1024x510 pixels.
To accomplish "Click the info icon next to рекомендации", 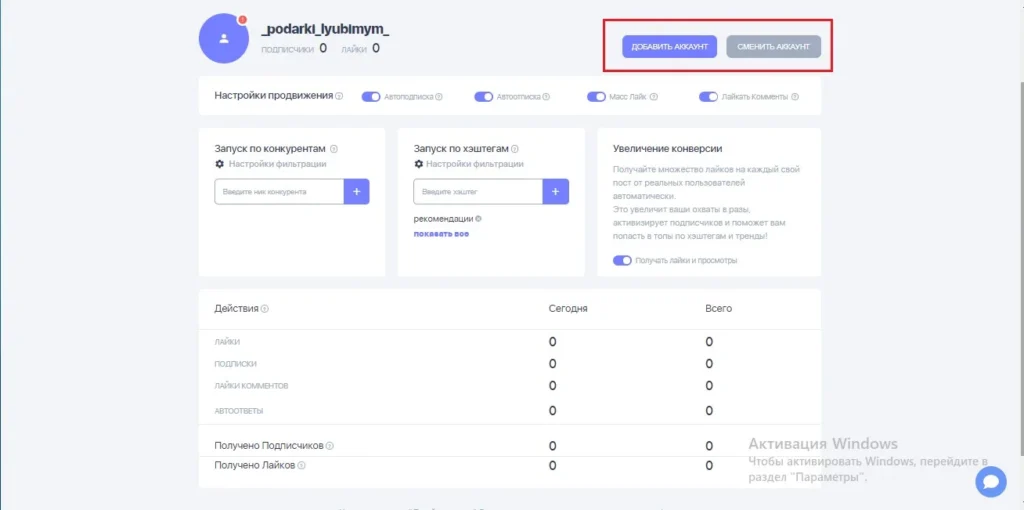I will pos(478,219).
